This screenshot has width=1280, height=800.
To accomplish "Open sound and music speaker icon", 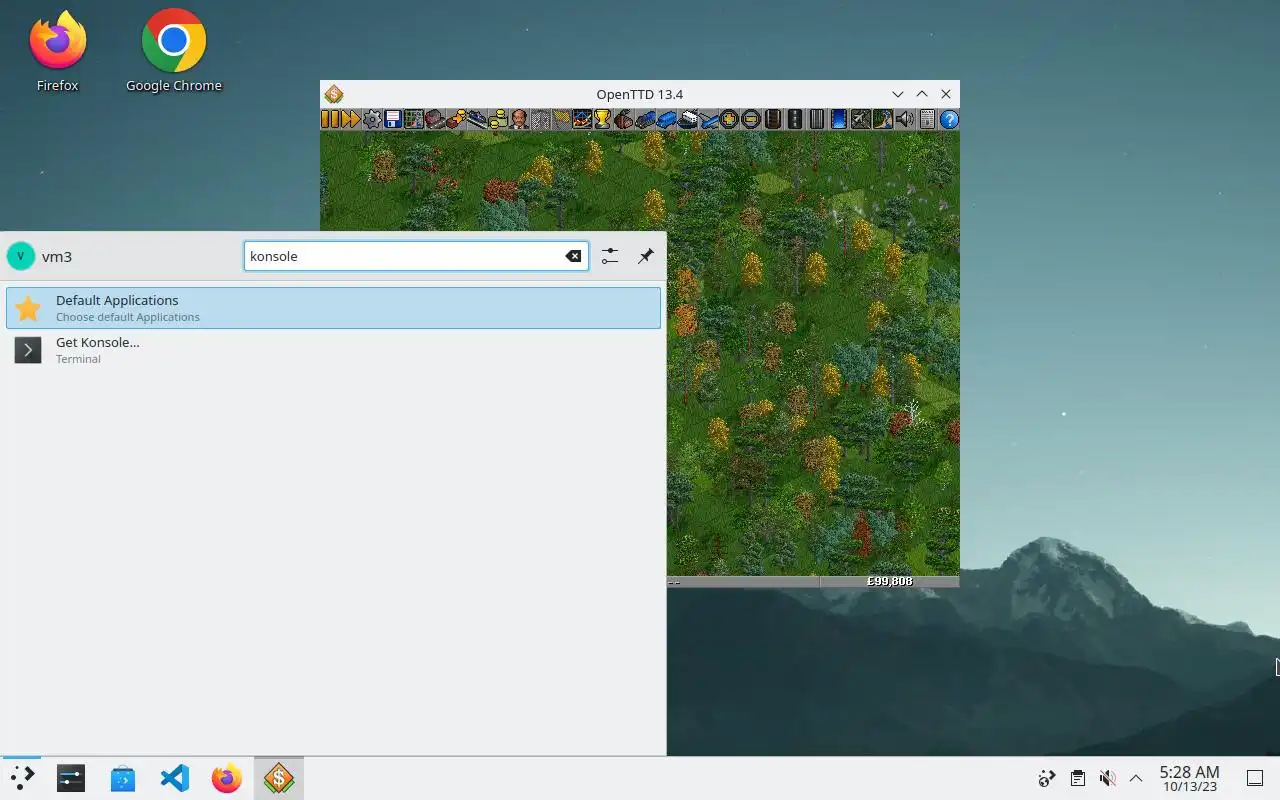I will point(904,120).
